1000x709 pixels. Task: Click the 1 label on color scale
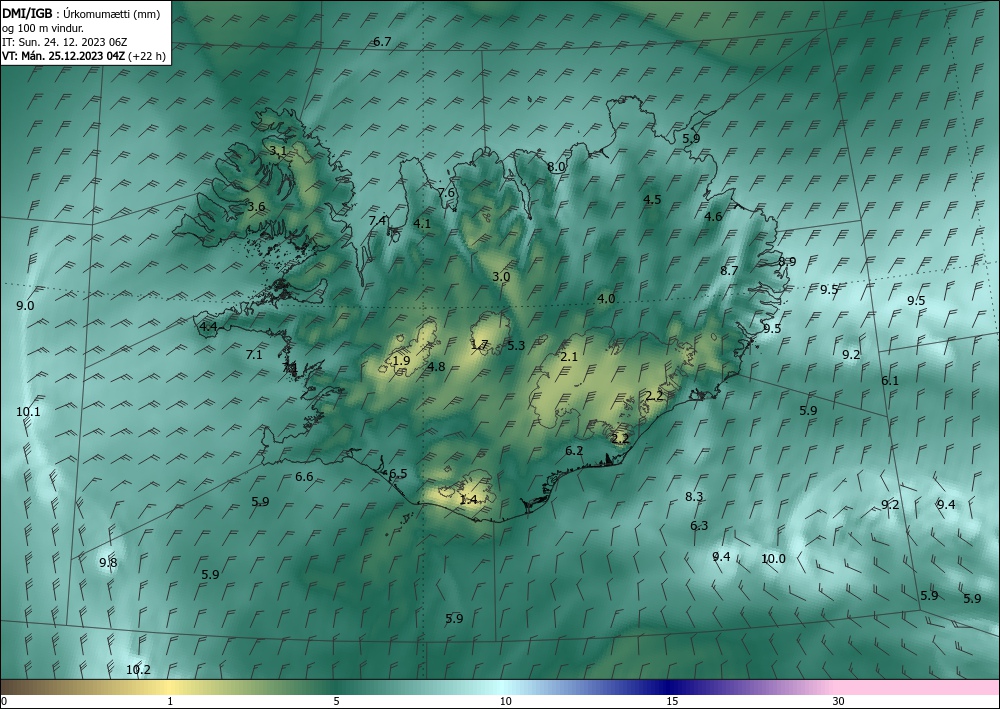click(170, 702)
